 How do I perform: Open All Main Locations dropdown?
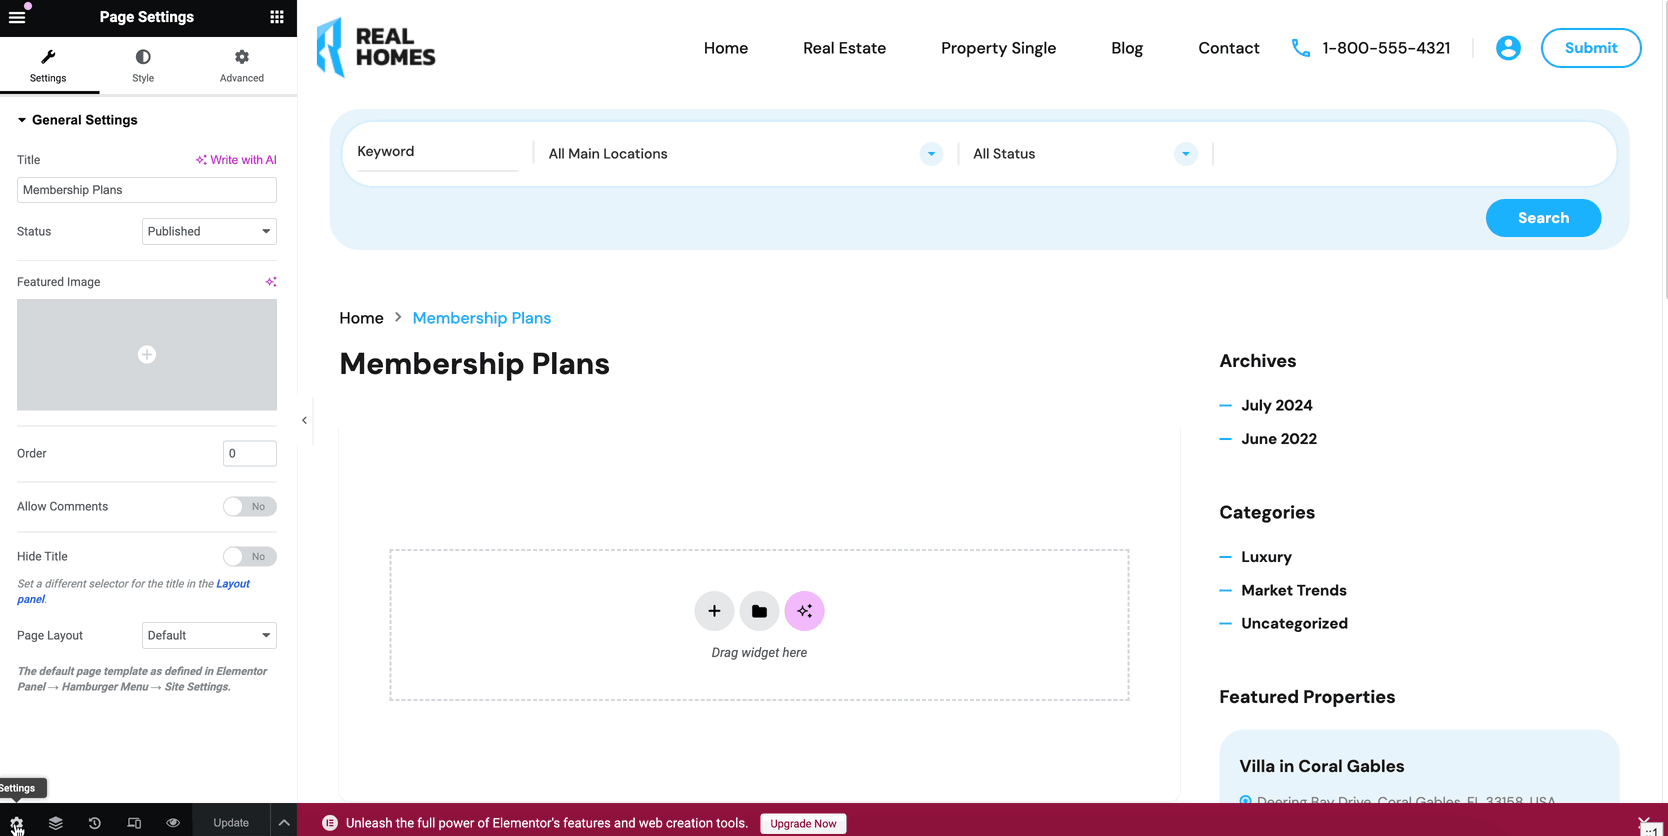(x=745, y=154)
